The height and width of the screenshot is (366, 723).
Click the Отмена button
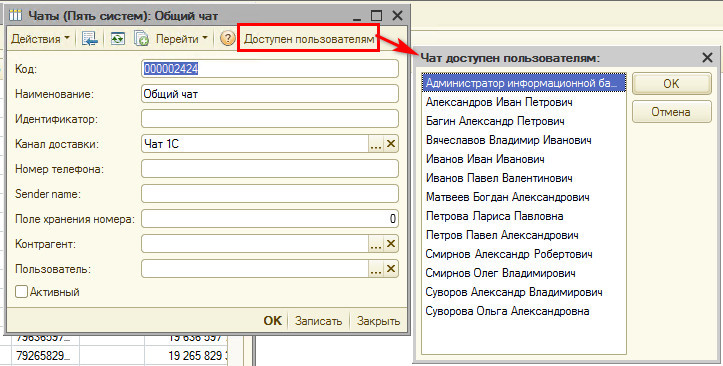[671, 112]
